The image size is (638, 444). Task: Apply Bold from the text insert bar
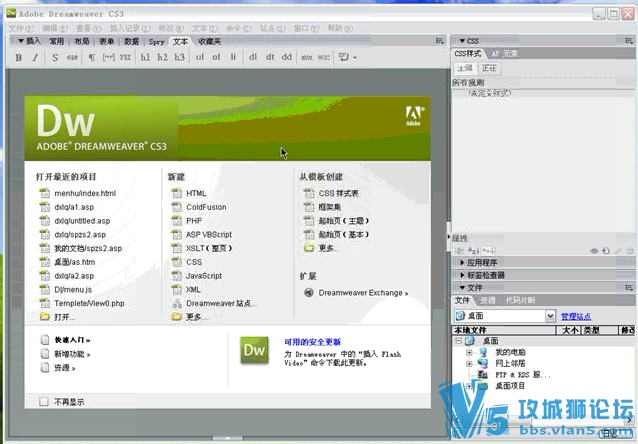19,57
